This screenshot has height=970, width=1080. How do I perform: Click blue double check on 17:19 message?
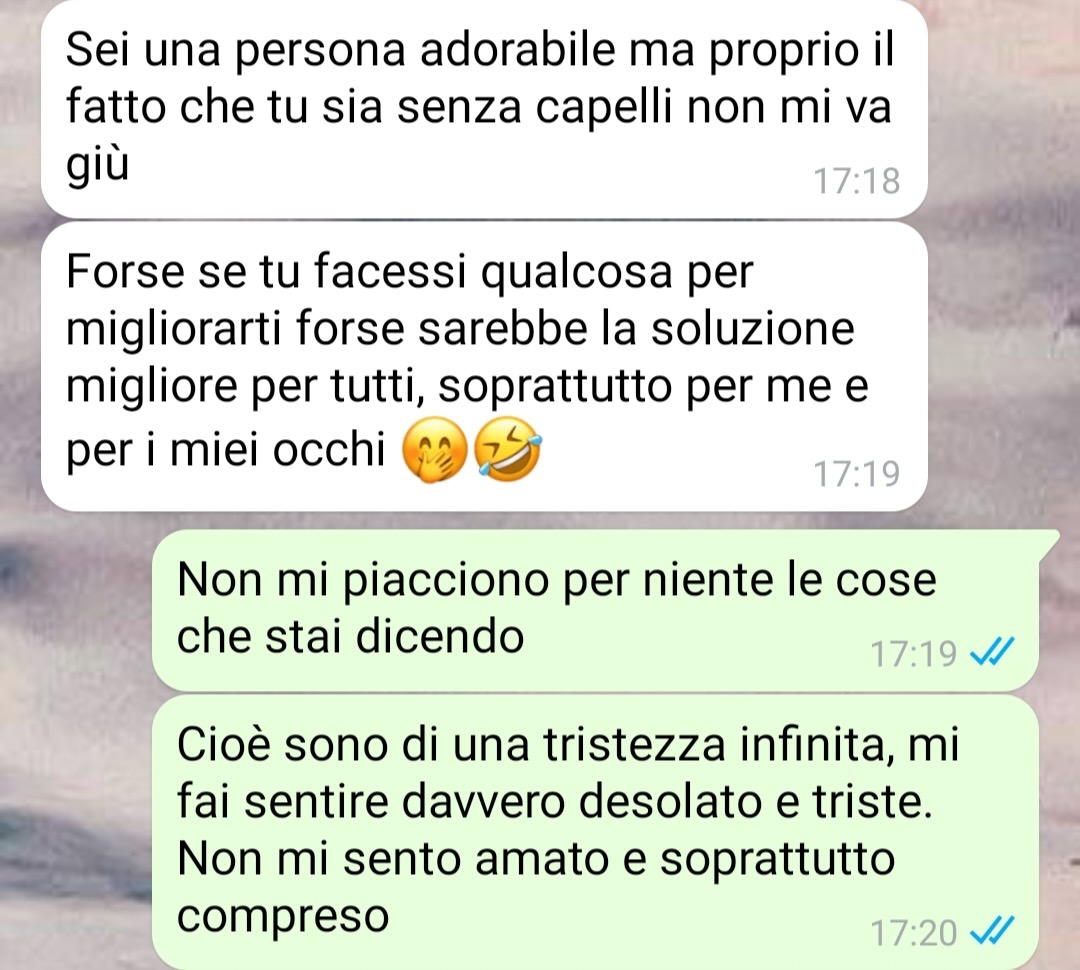coord(992,651)
